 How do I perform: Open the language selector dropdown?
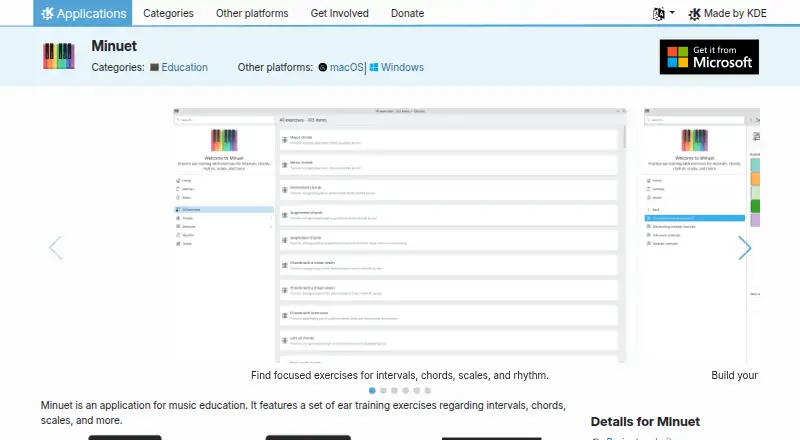[x=663, y=13]
